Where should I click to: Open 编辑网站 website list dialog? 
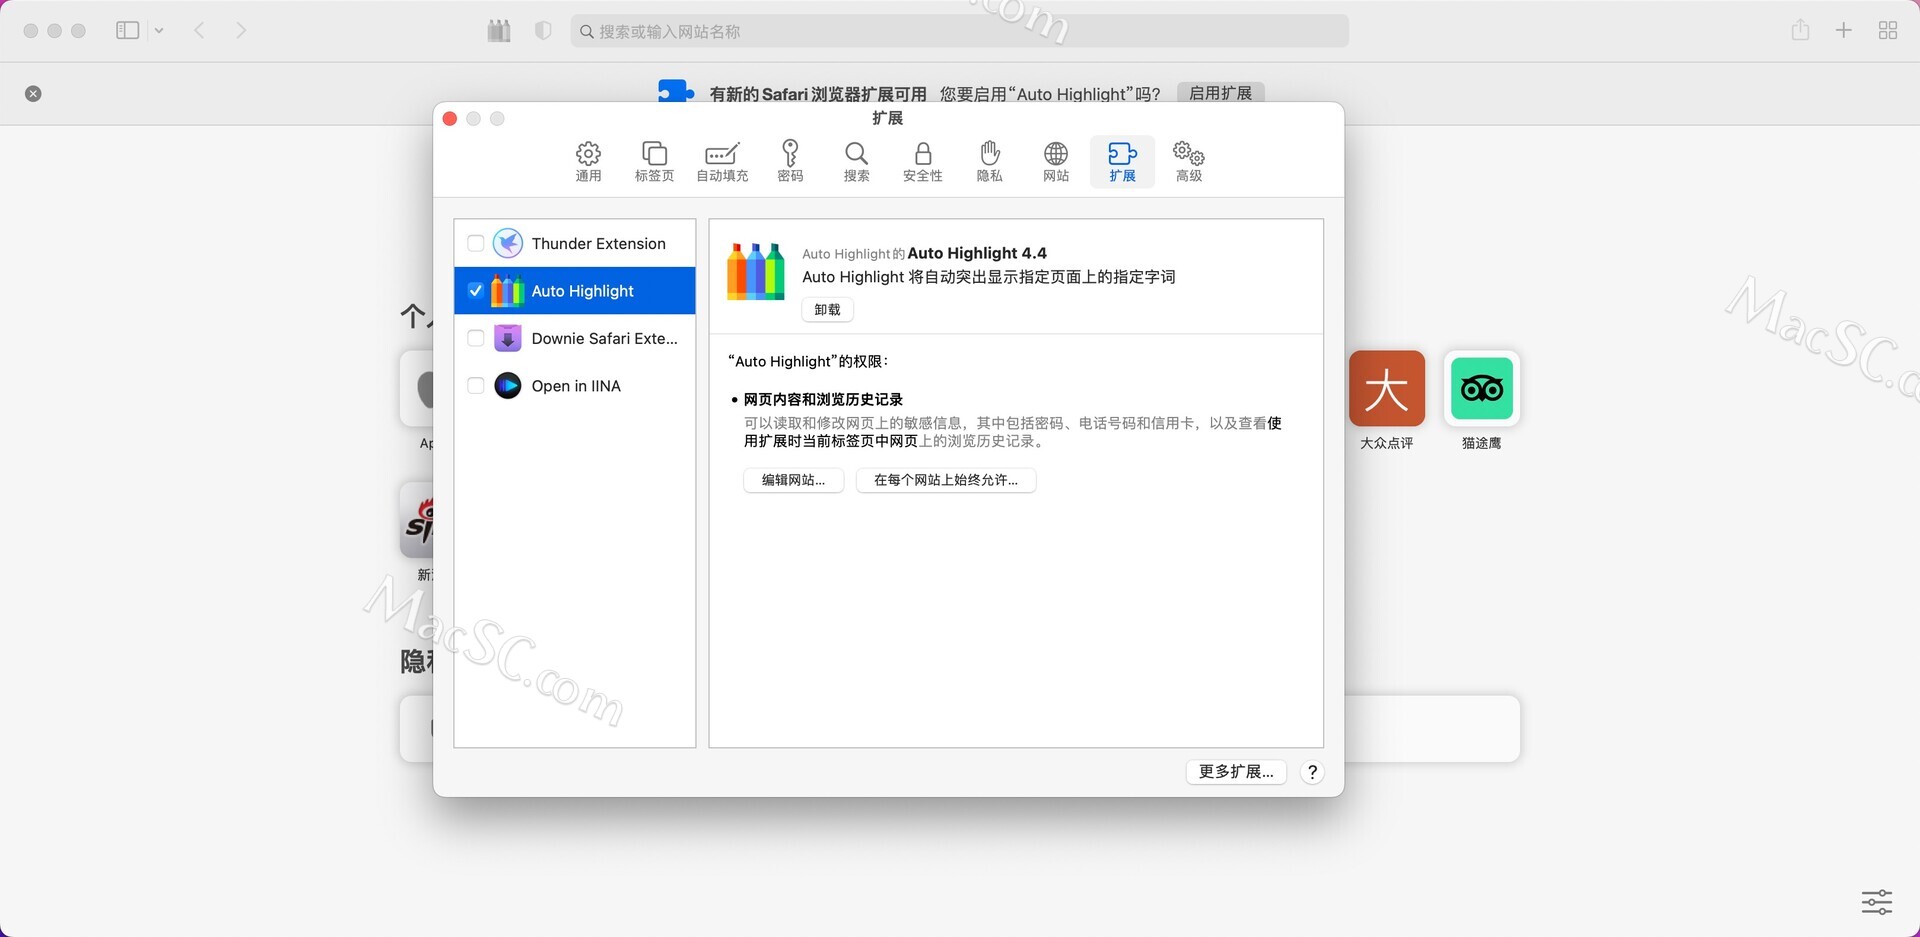tap(793, 480)
